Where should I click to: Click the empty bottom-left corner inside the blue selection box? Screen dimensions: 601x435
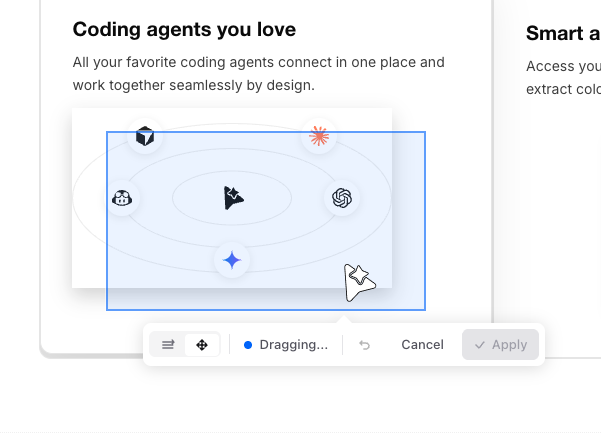125,299
